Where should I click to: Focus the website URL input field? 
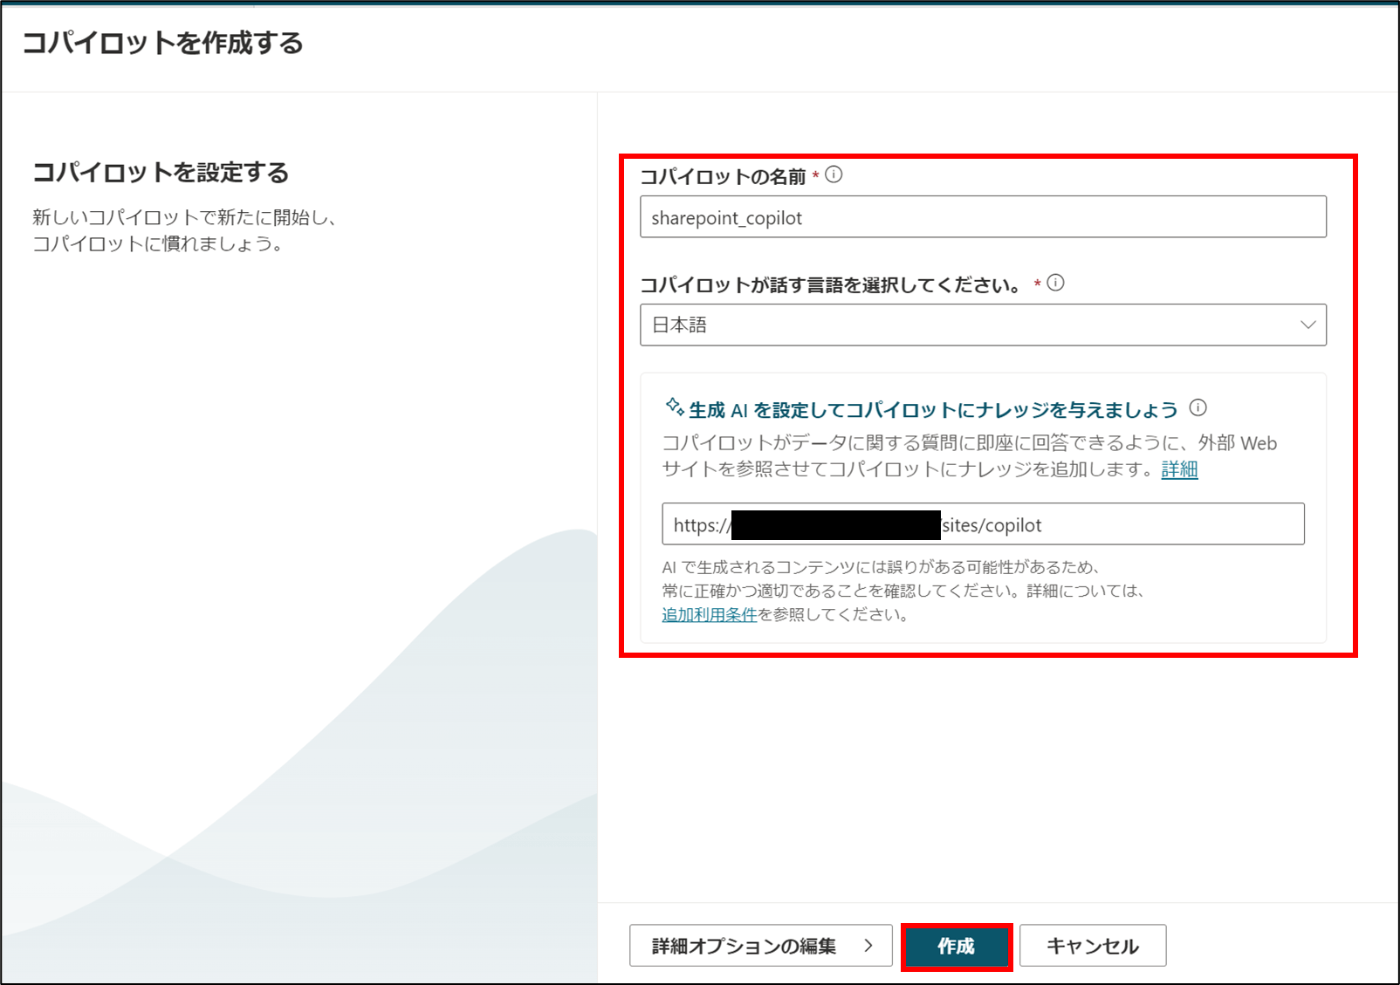(983, 524)
